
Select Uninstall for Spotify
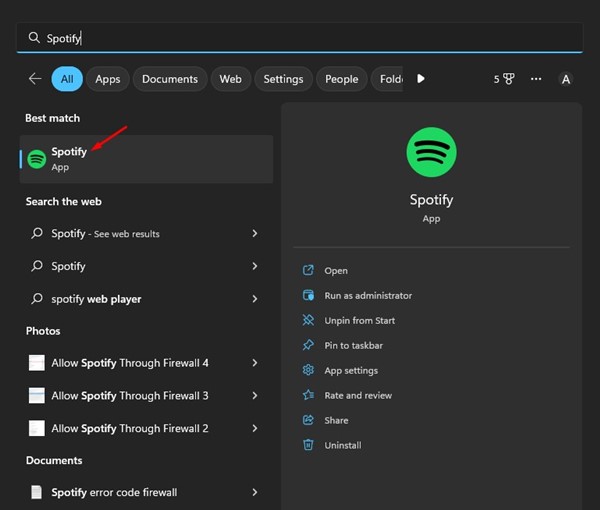point(343,445)
